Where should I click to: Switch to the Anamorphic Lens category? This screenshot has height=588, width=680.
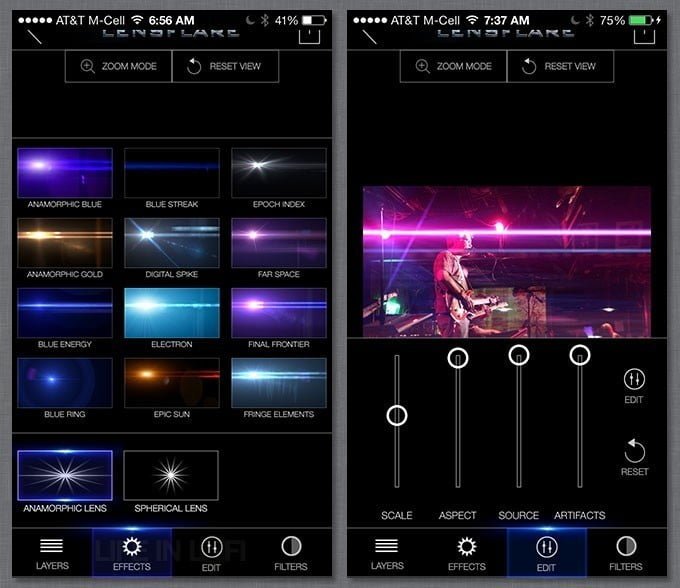click(65, 475)
